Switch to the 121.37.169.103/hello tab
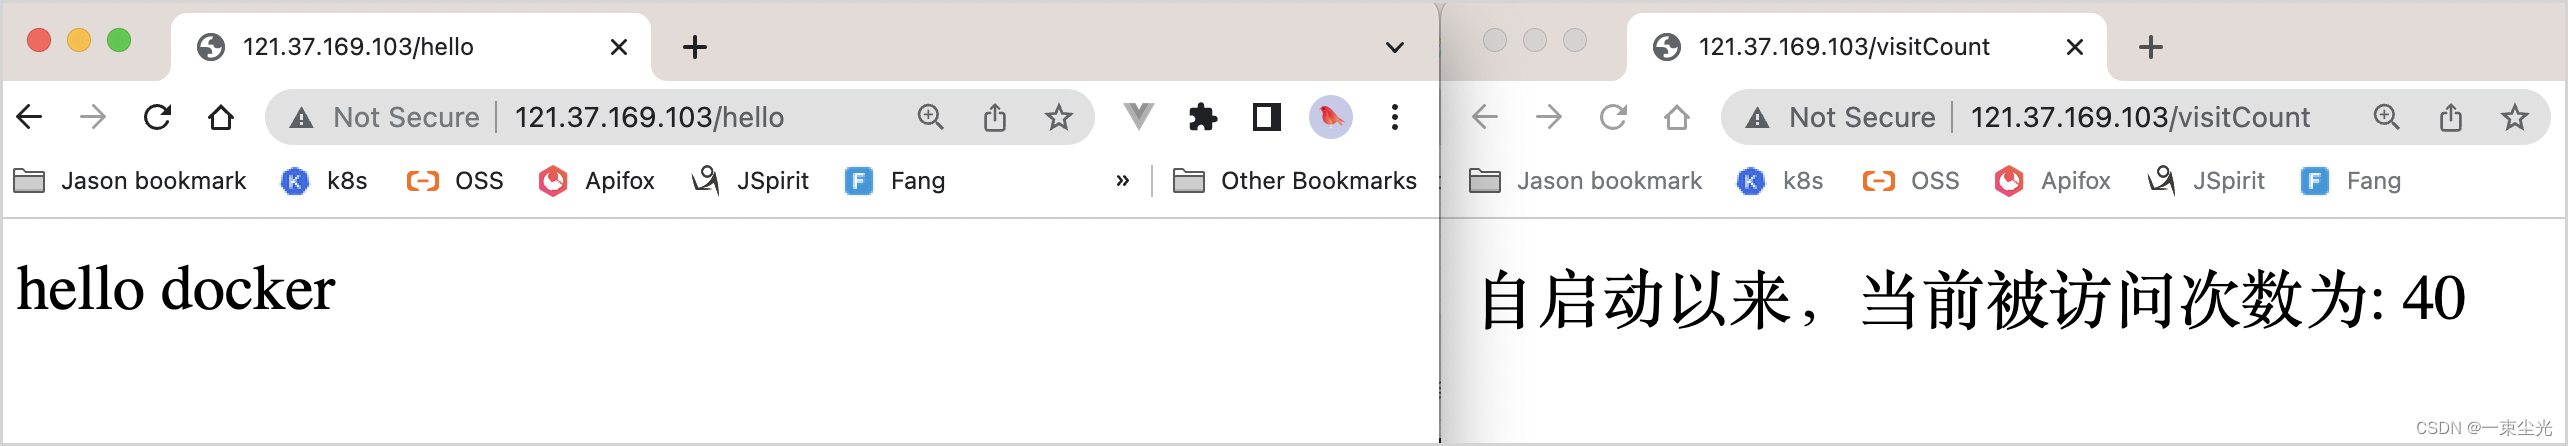Viewport: 2568px width, 446px height. (411, 47)
